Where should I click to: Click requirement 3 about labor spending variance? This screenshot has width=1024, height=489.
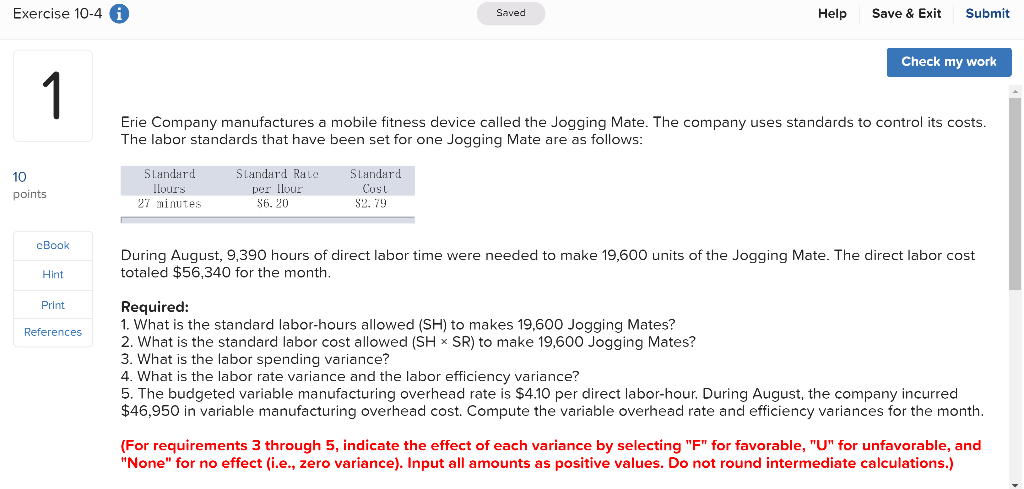(x=255, y=359)
